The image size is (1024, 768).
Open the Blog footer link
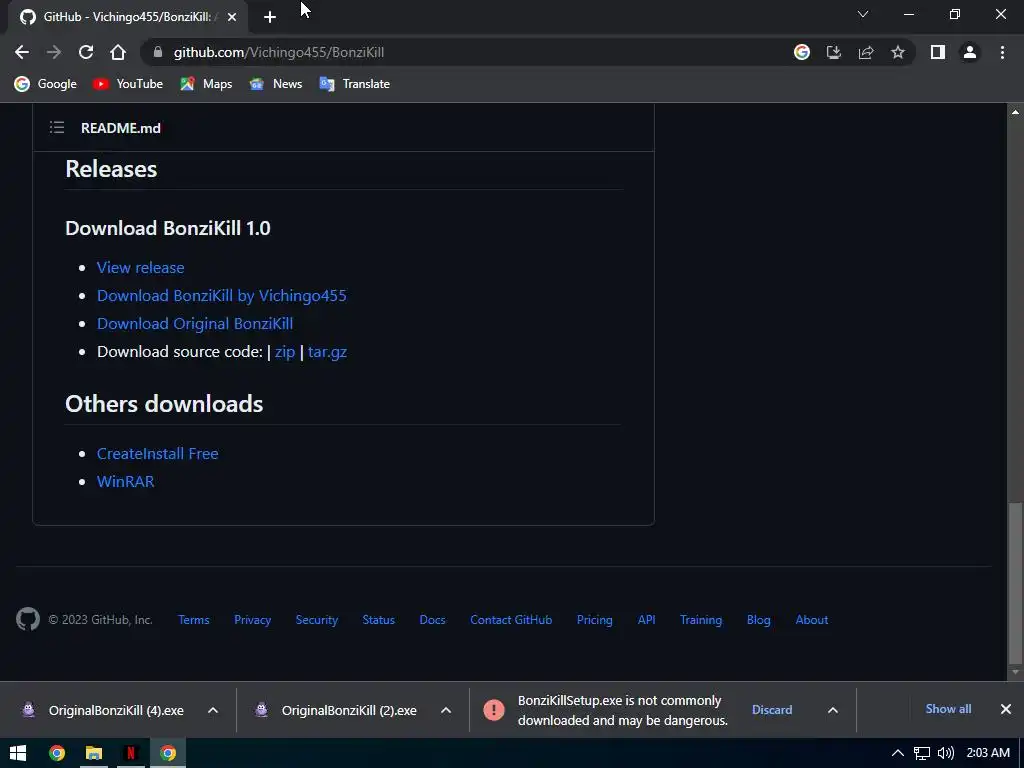(759, 620)
